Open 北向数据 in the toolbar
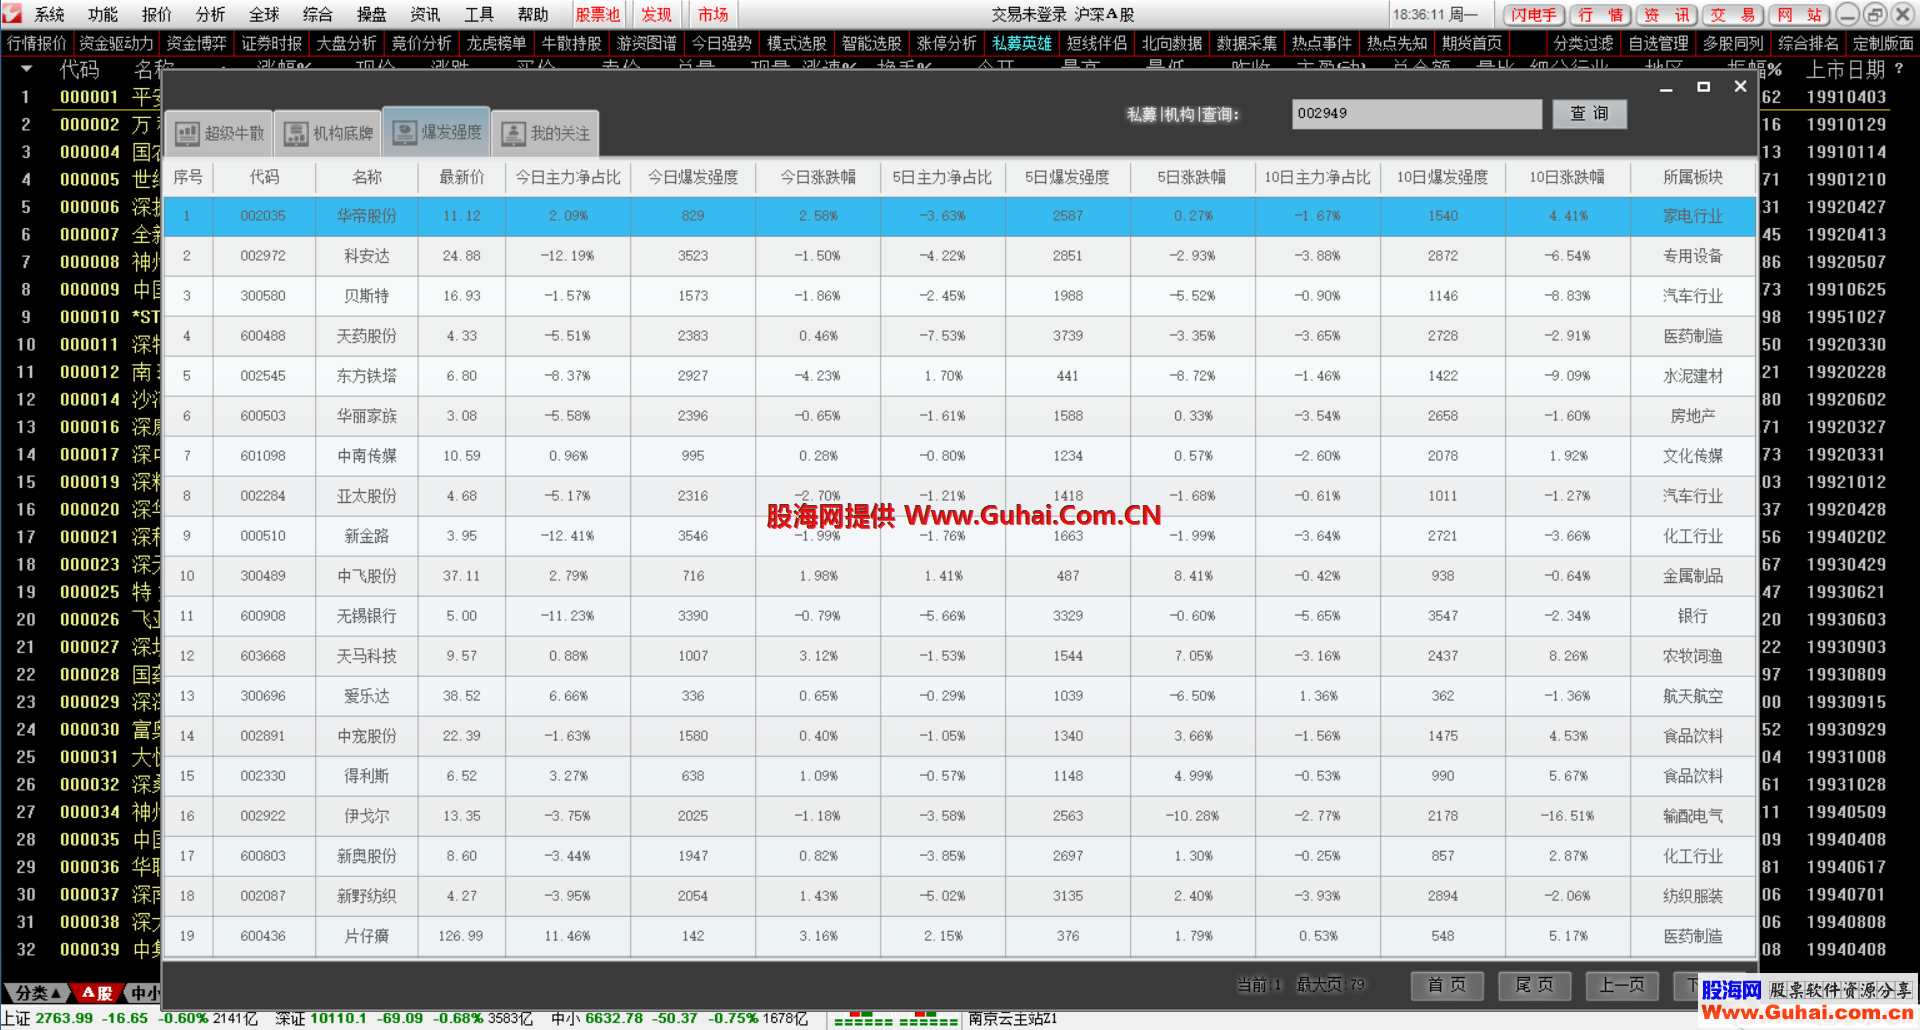This screenshot has width=1920, height=1030. click(x=1172, y=43)
